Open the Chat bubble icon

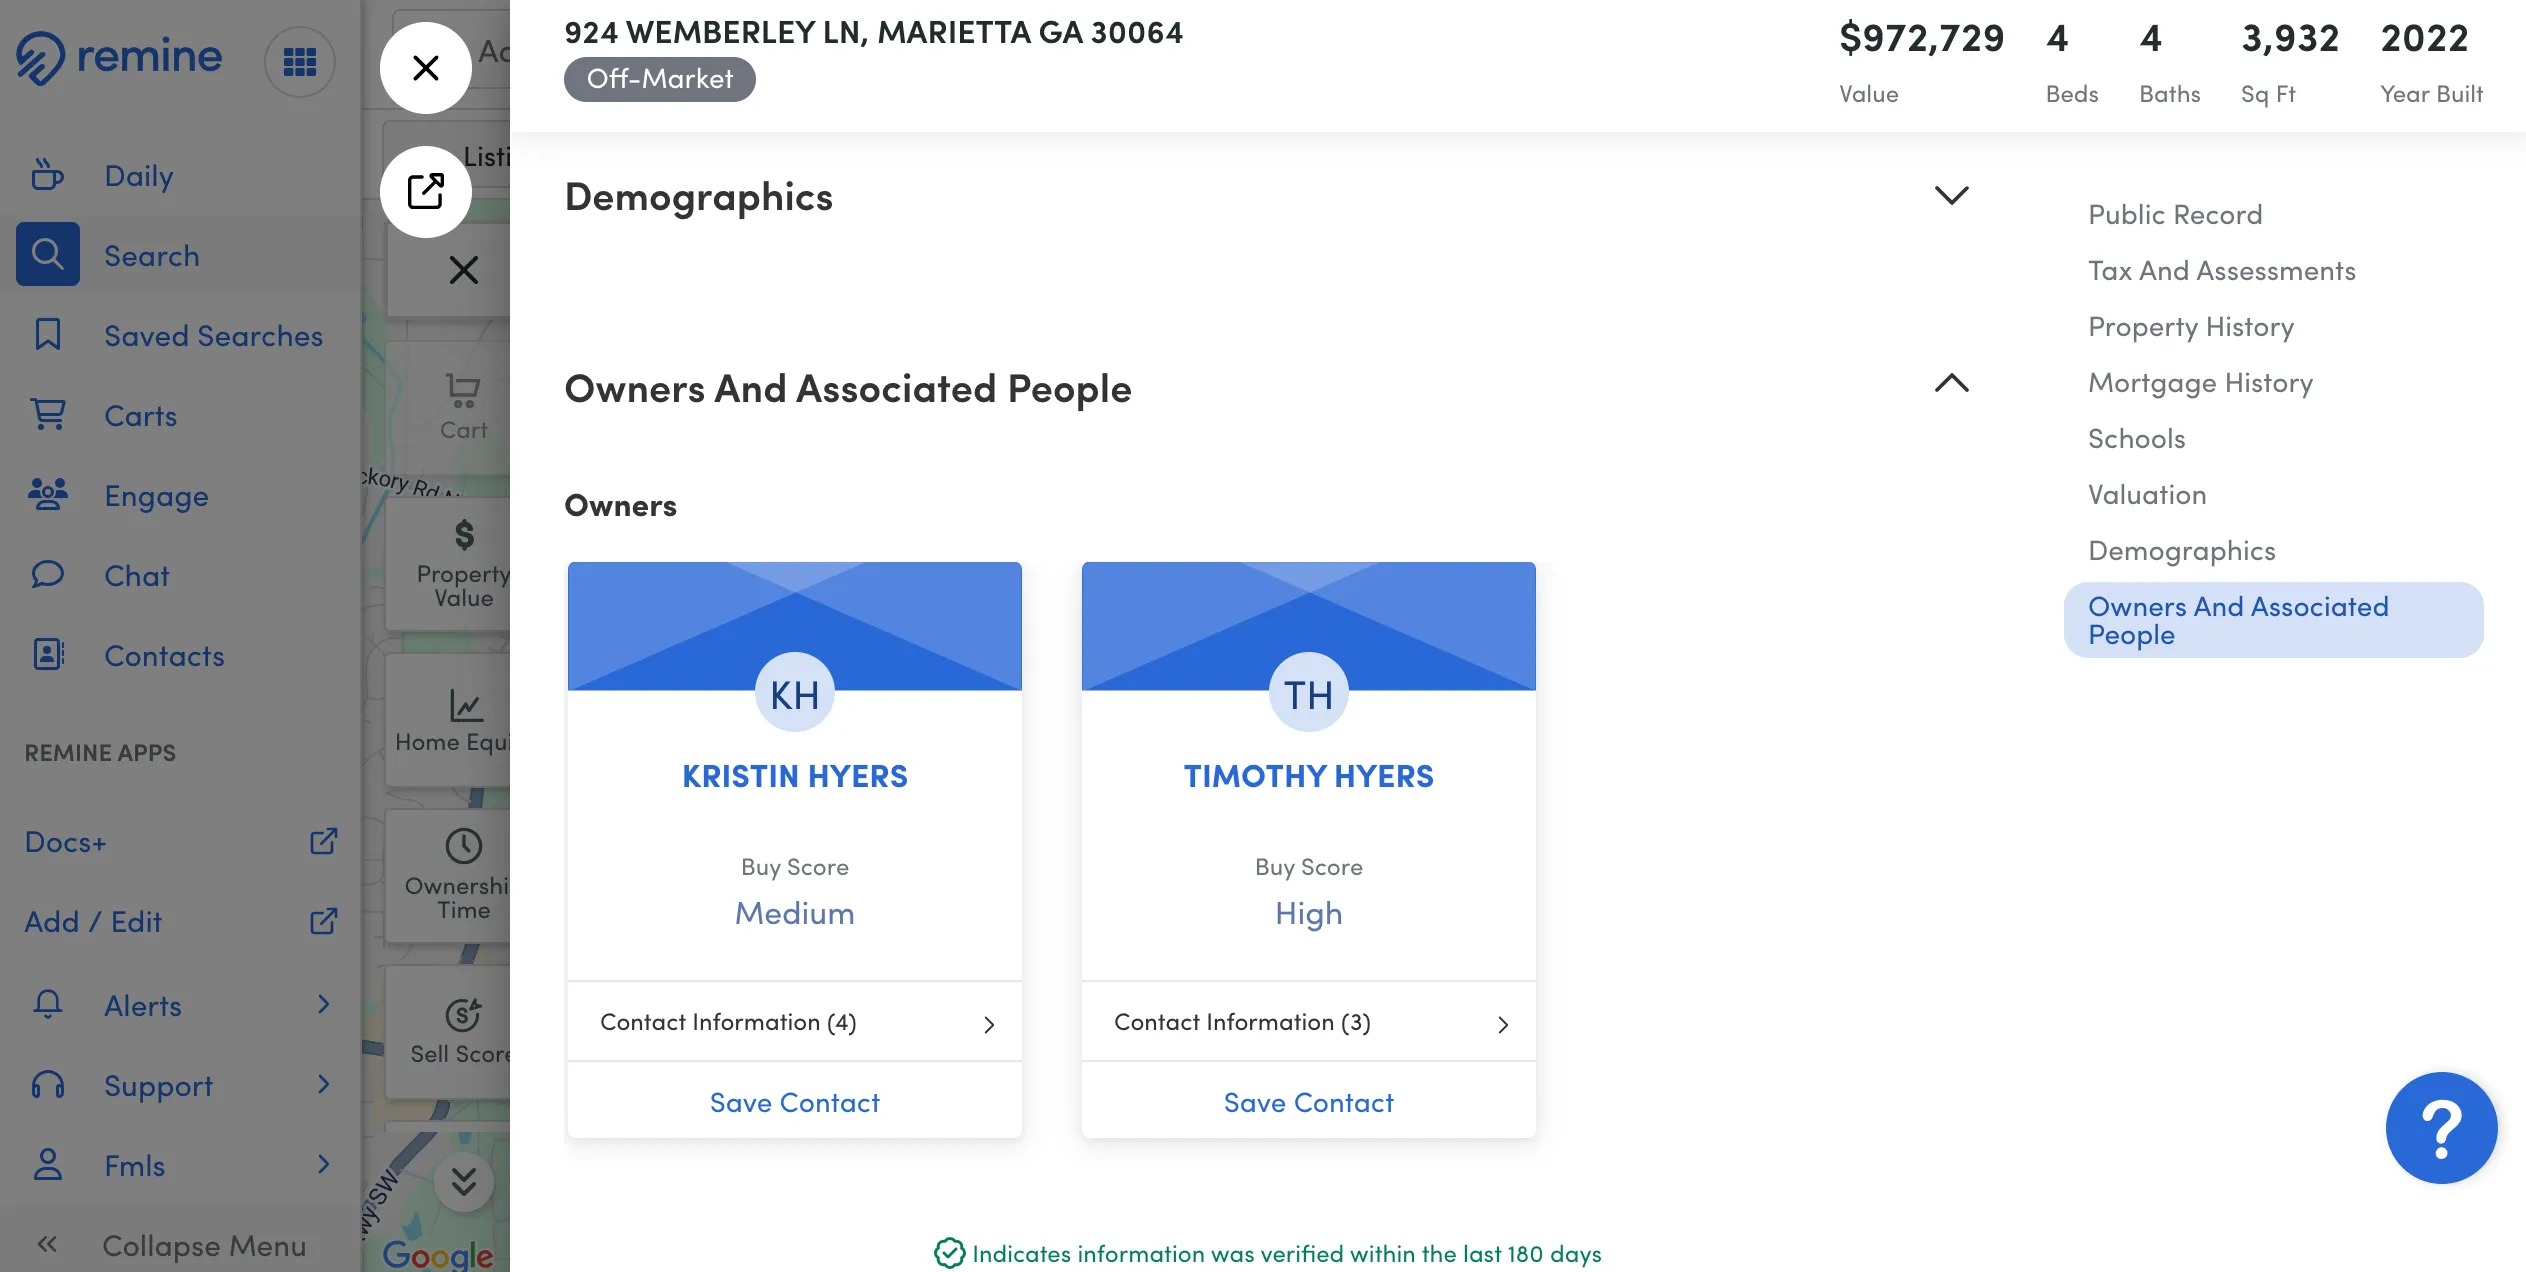pyautogui.click(x=47, y=575)
